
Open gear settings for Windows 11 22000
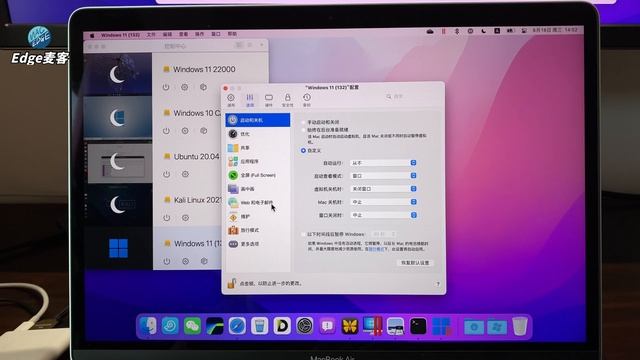[184, 87]
